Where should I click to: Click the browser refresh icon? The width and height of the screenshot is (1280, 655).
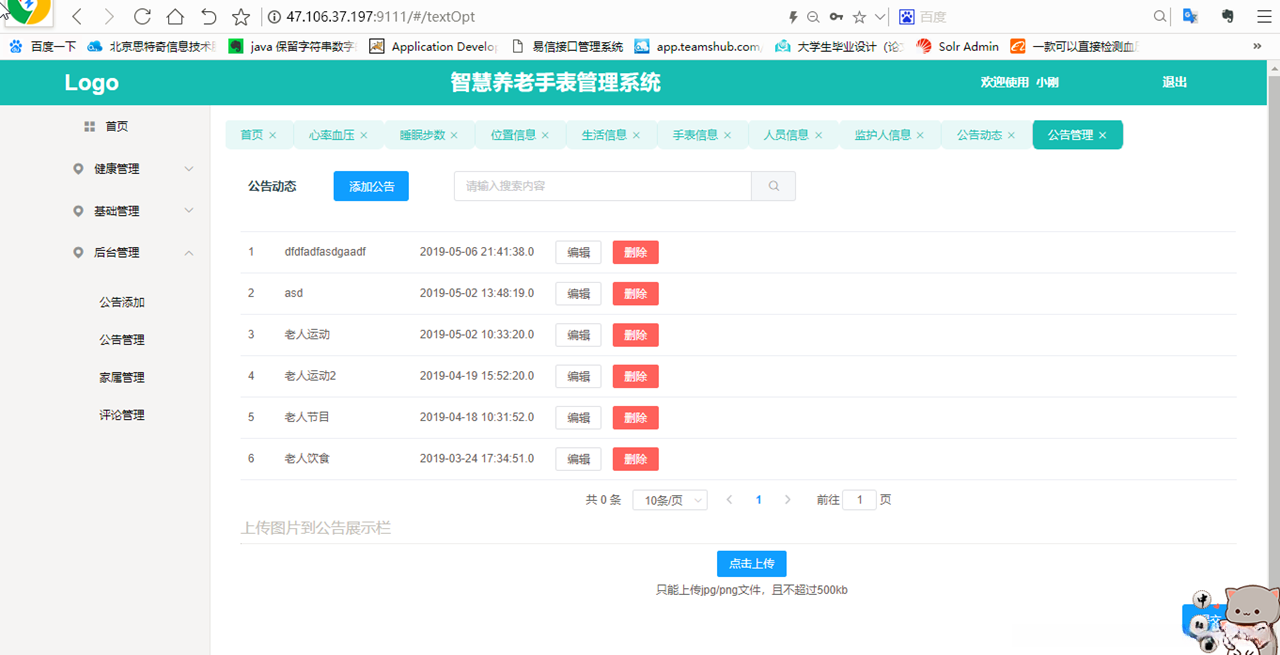point(142,16)
